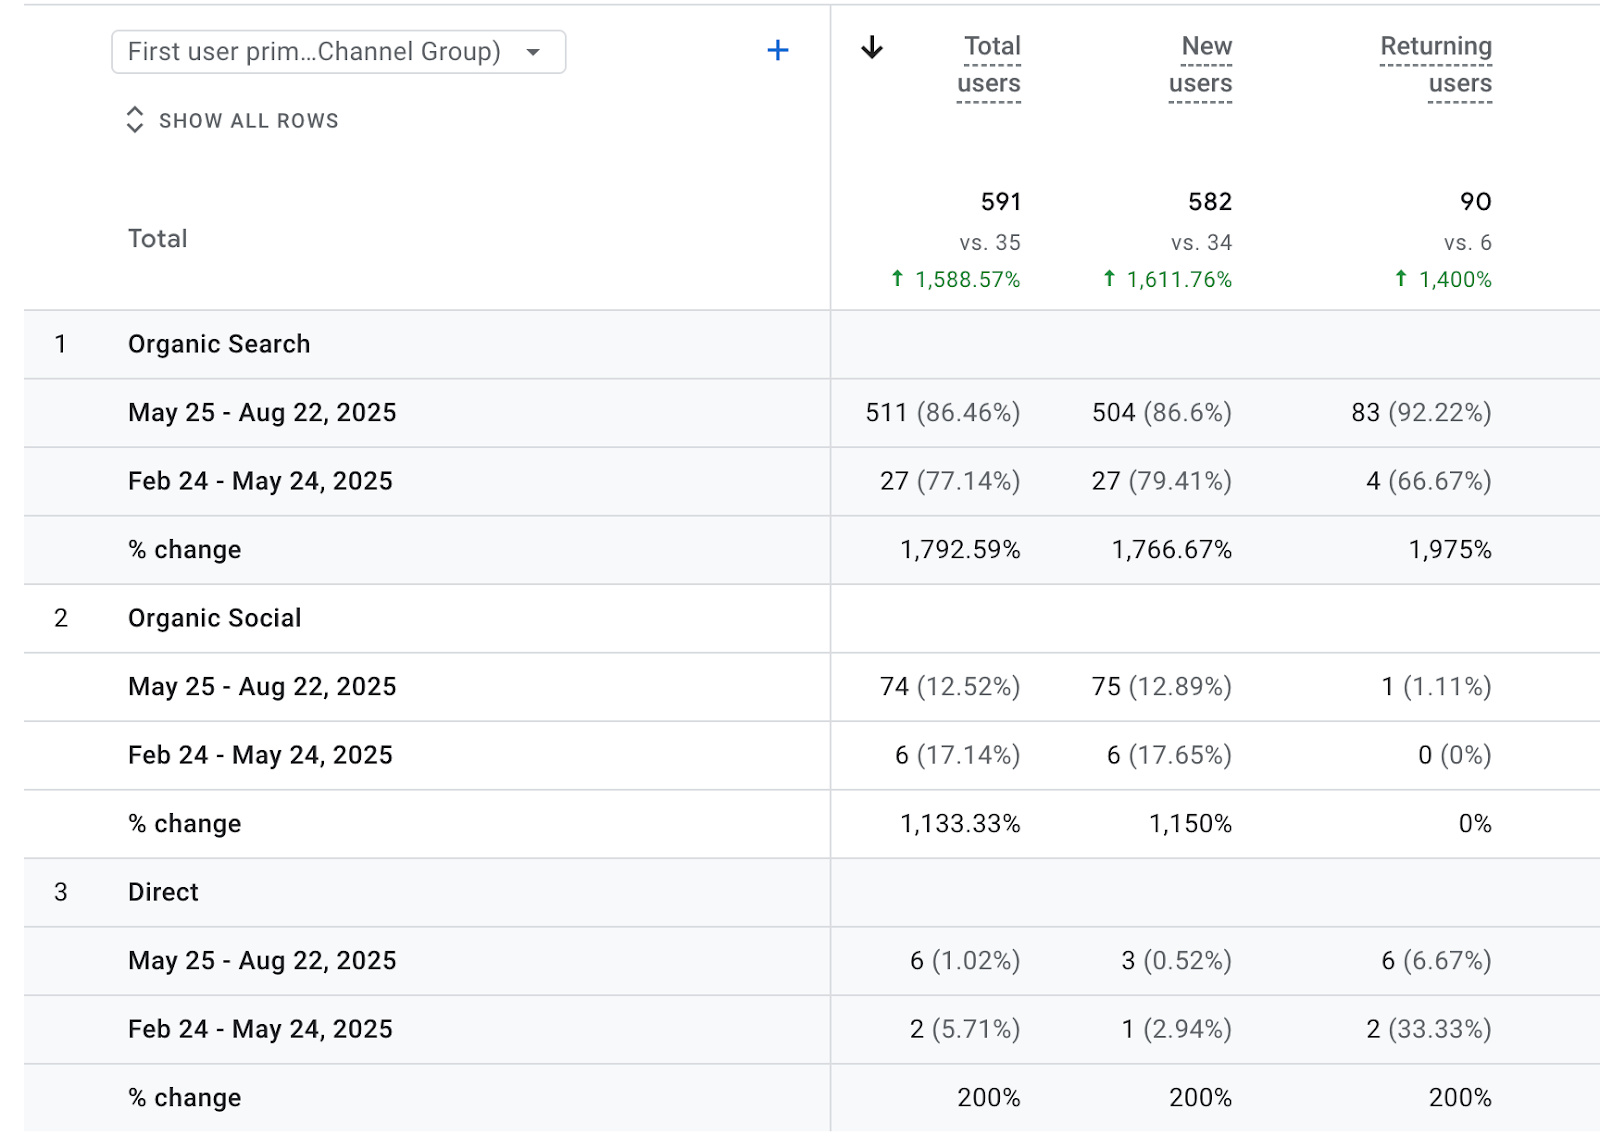
Task: Click the Total row label
Action: 157,239
